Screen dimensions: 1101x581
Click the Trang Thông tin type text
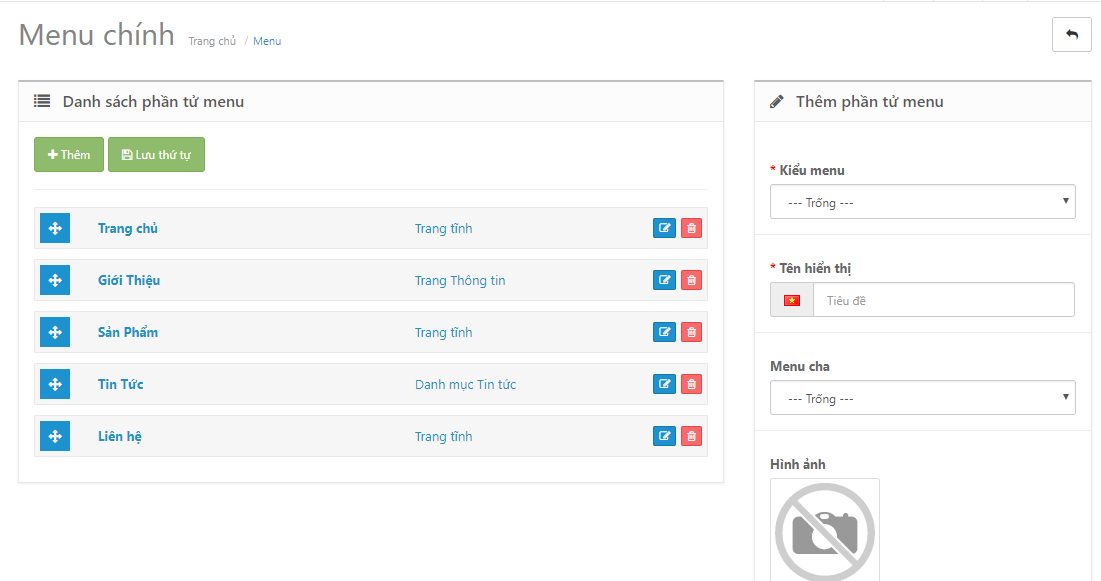pyautogui.click(x=460, y=280)
